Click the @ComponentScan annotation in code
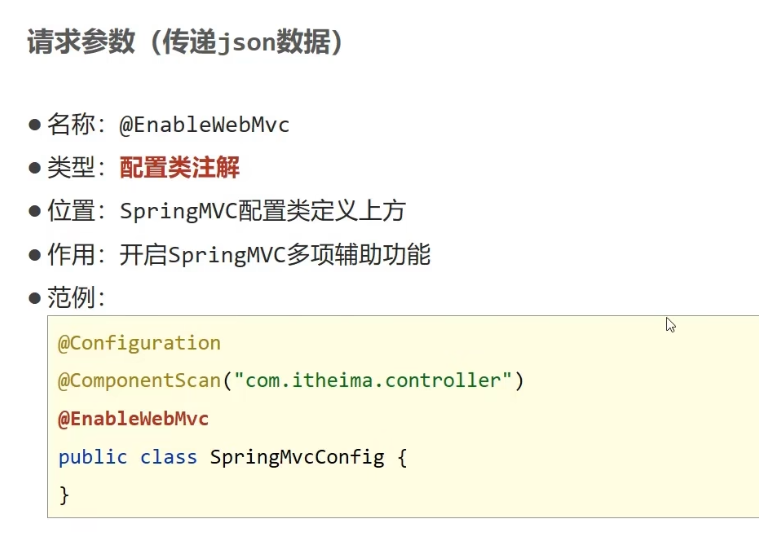The width and height of the screenshot is (759, 538). click(x=139, y=381)
